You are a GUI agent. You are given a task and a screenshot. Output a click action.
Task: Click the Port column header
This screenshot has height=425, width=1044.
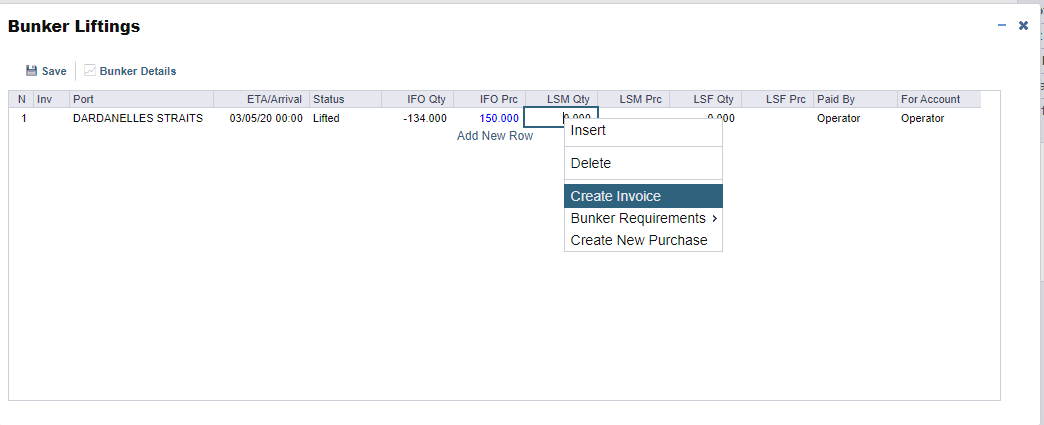click(x=140, y=99)
